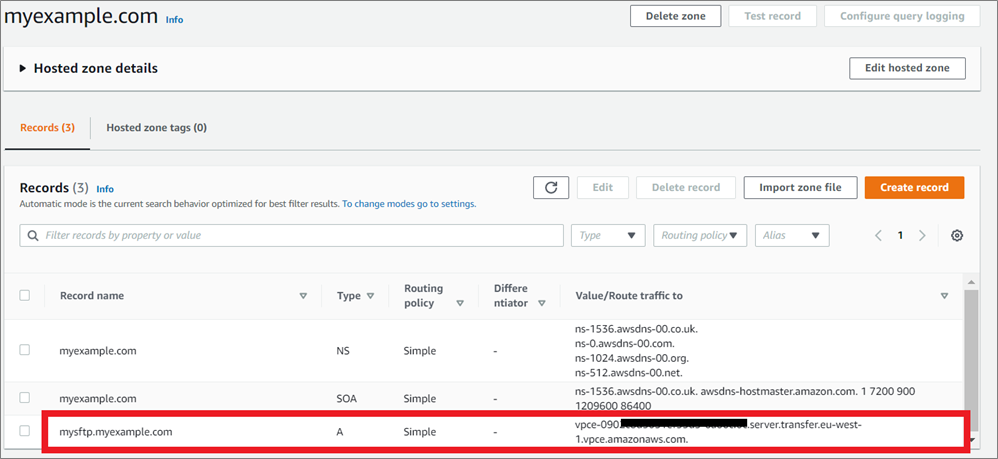Open records table settings gear
This screenshot has height=459, width=998.
pos(956,236)
